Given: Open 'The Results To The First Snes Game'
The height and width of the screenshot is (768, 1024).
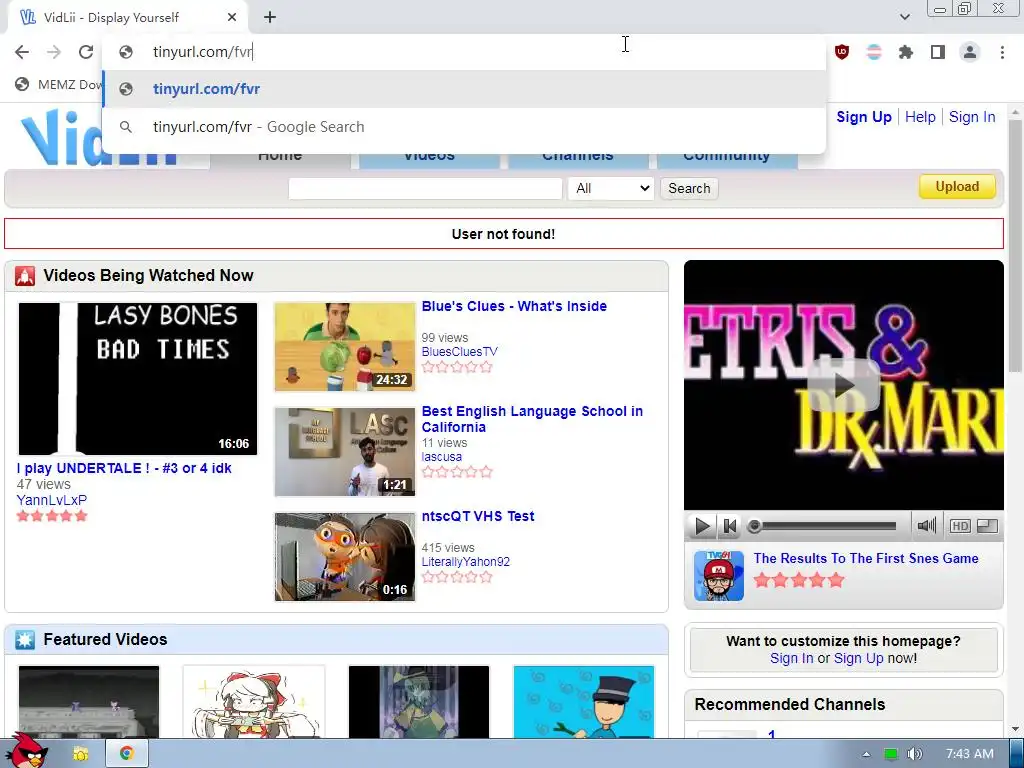Looking at the screenshot, I should (865, 558).
